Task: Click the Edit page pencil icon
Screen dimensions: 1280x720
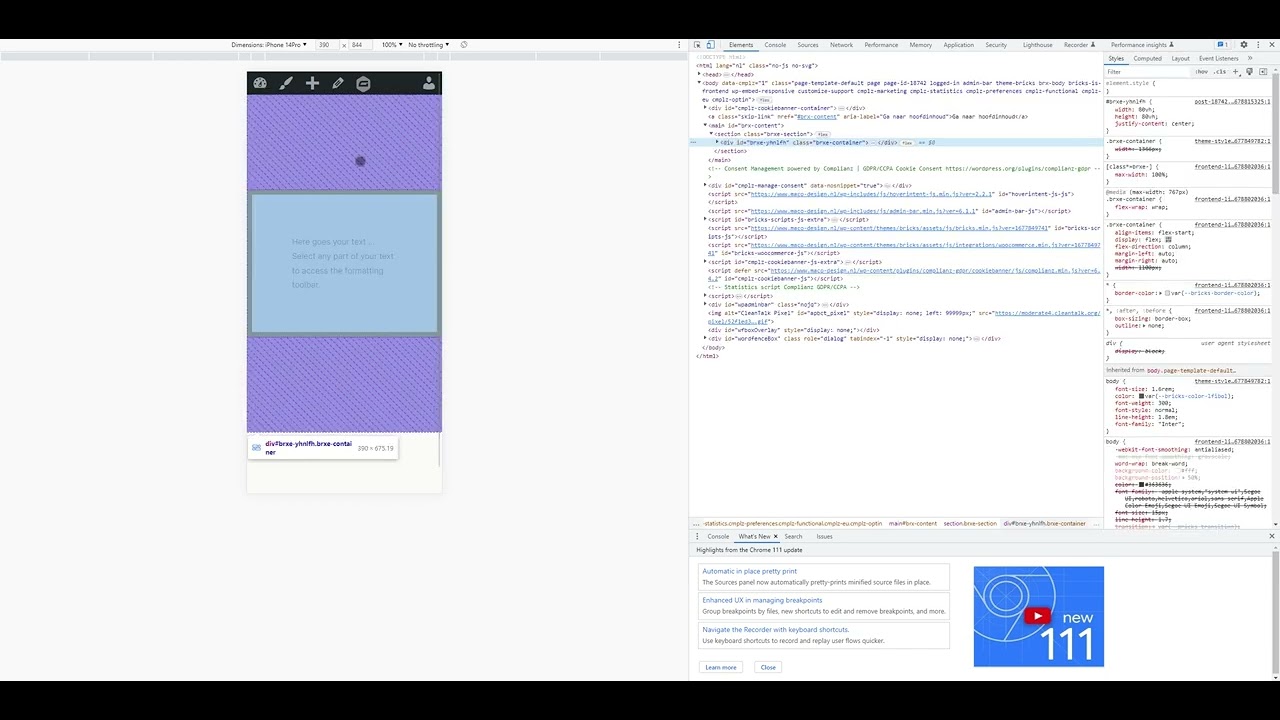Action: click(x=338, y=84)
